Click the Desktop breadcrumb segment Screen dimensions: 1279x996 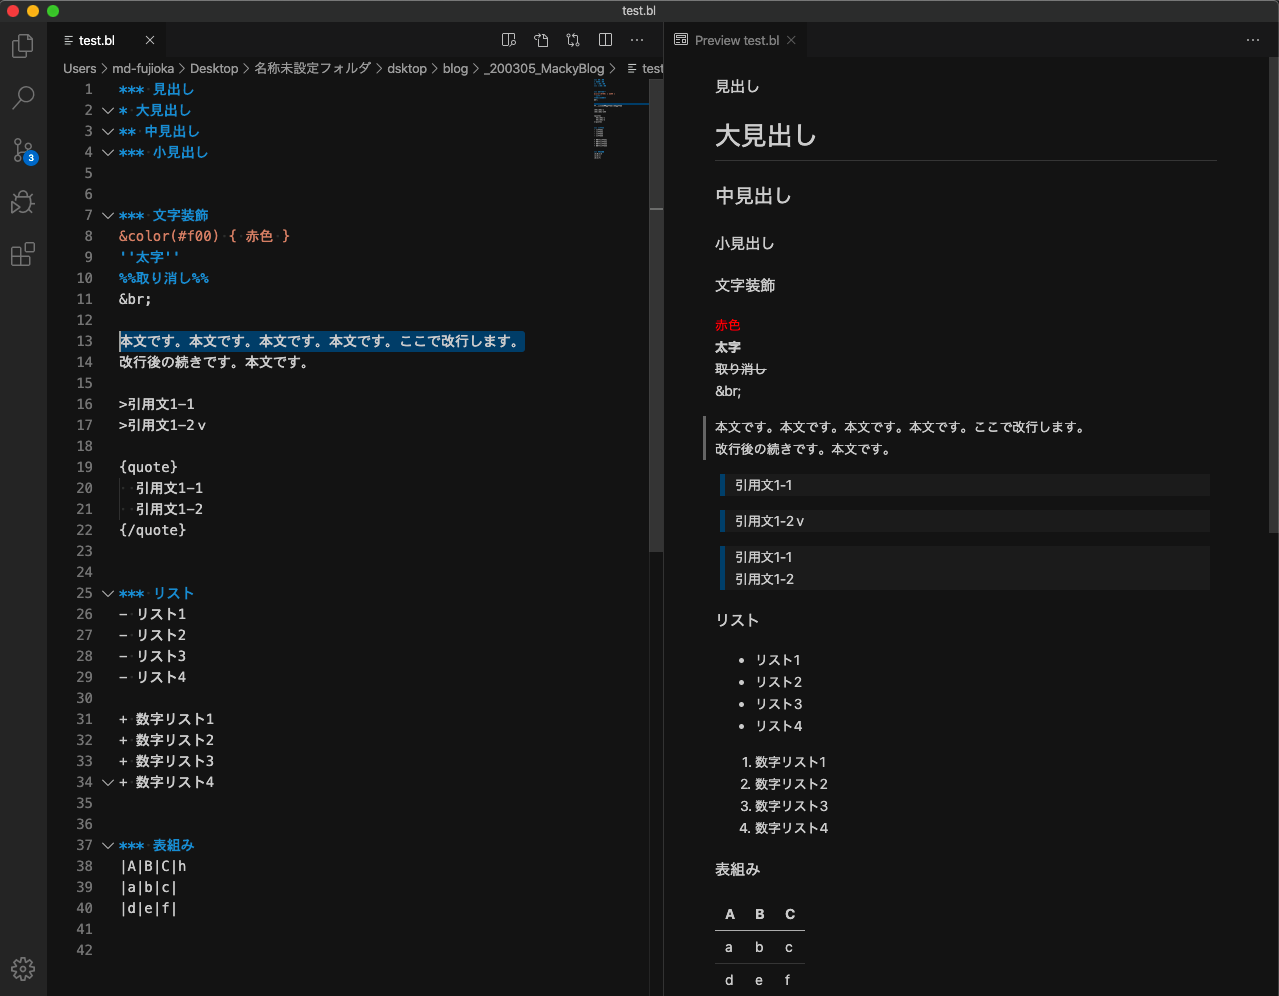[x=214, y=69]
